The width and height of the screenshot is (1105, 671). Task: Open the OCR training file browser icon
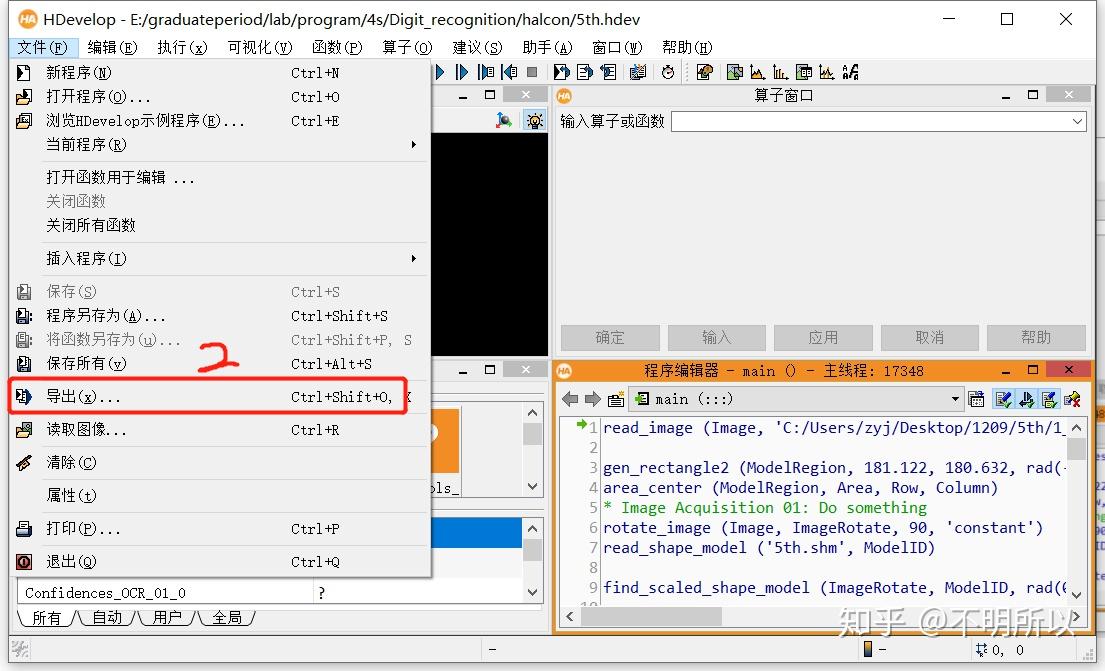click(851, 72)
